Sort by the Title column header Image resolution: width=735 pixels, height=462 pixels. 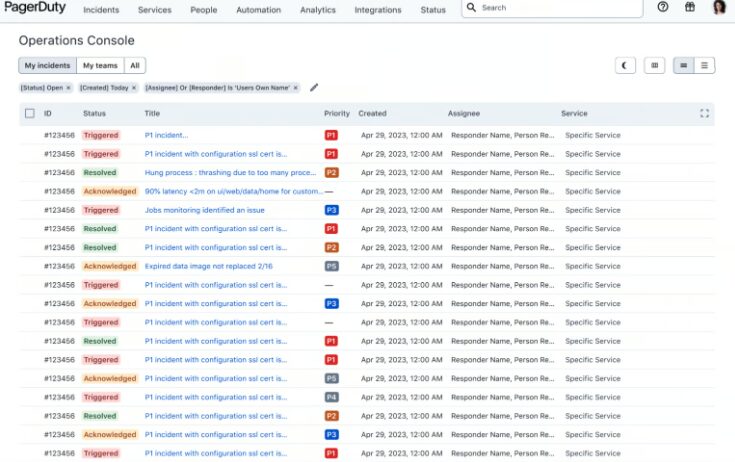point(152,113)
